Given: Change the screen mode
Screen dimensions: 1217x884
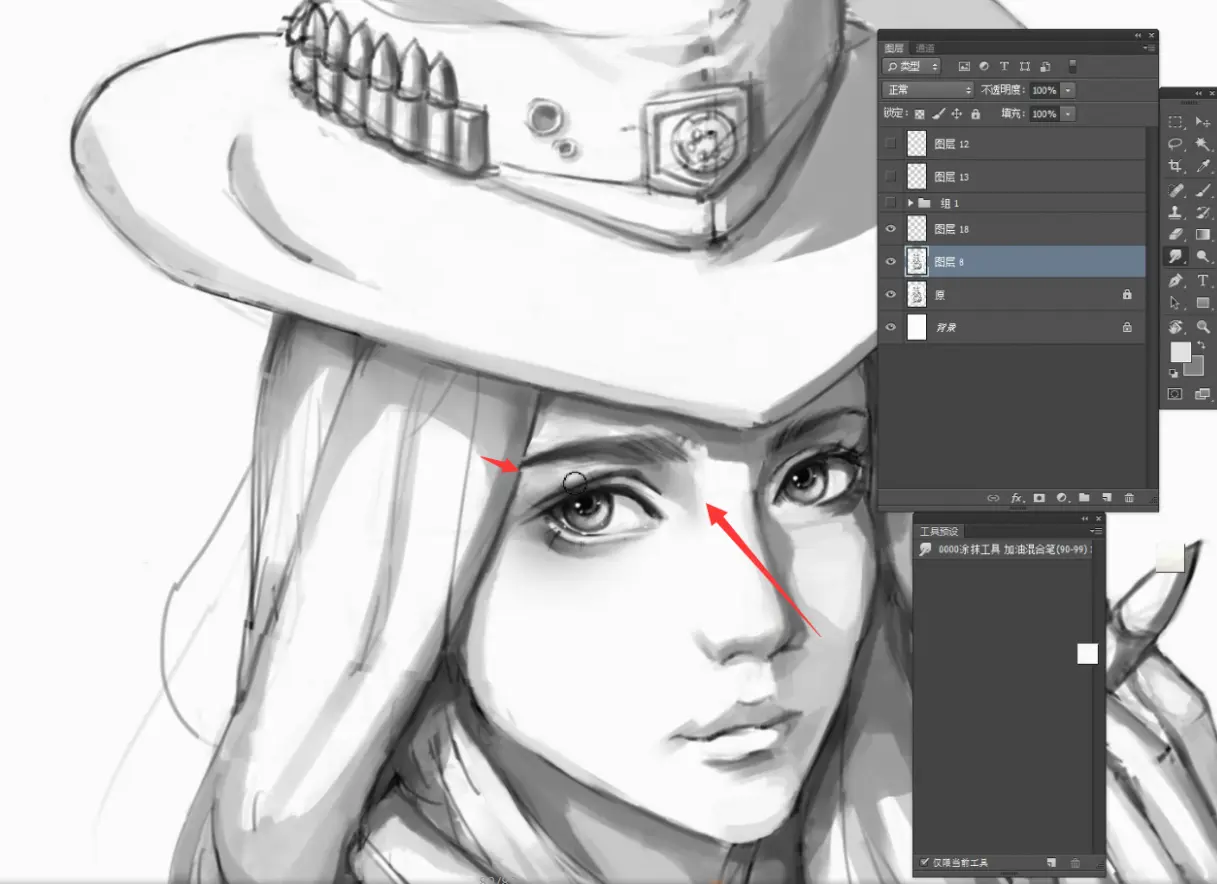Looking at the screenshot, I should click(x=1203, y=394).
